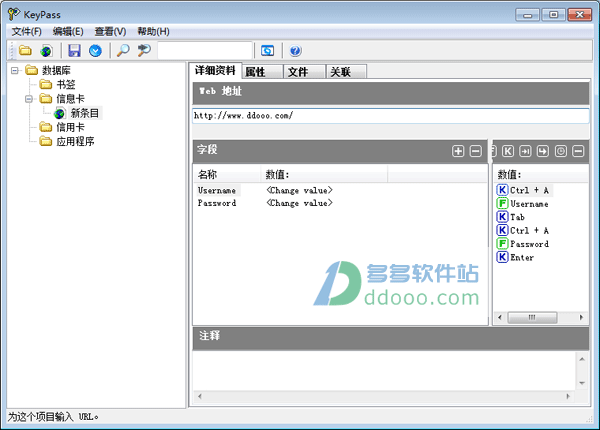This screenshot has width=600, height=430.
Task: Minimize the KeyPass window
Action: pyautogui.click(x=527, y=15)
